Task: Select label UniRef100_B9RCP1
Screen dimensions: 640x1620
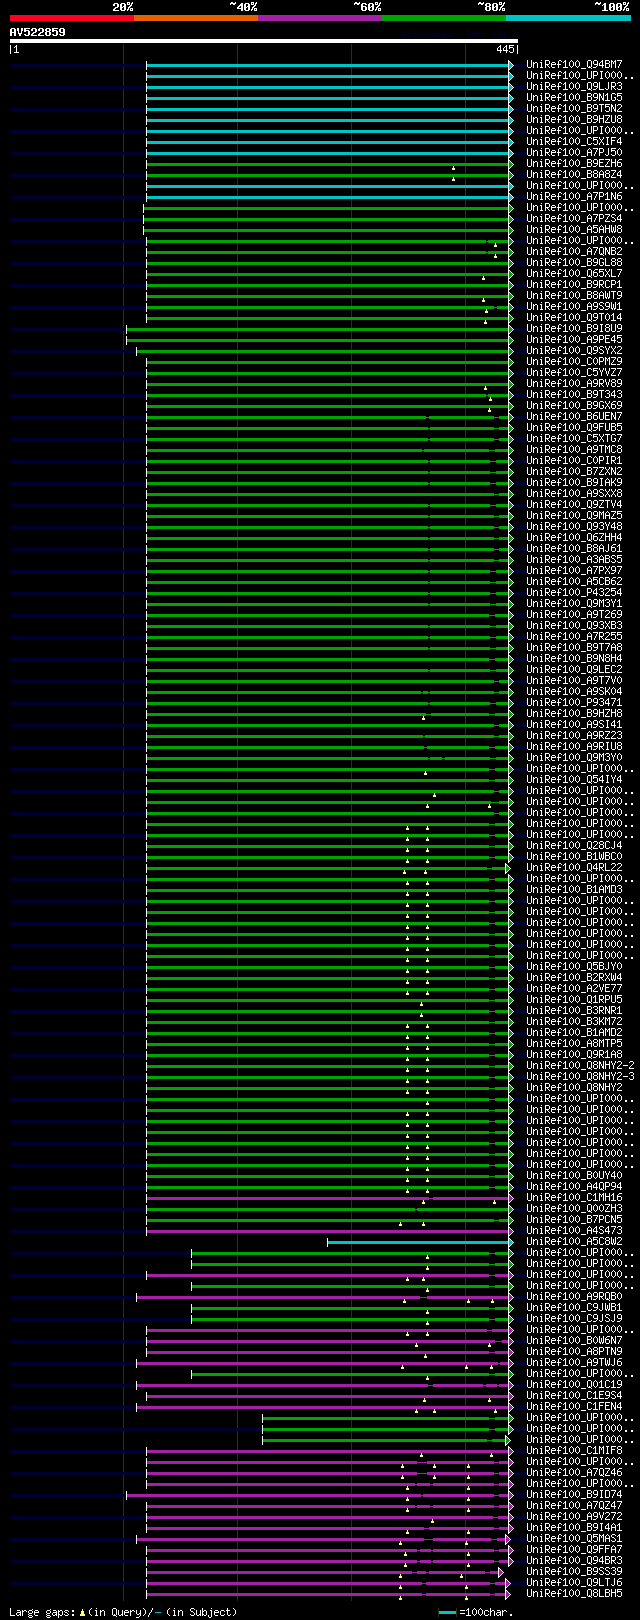Action: 574,285
